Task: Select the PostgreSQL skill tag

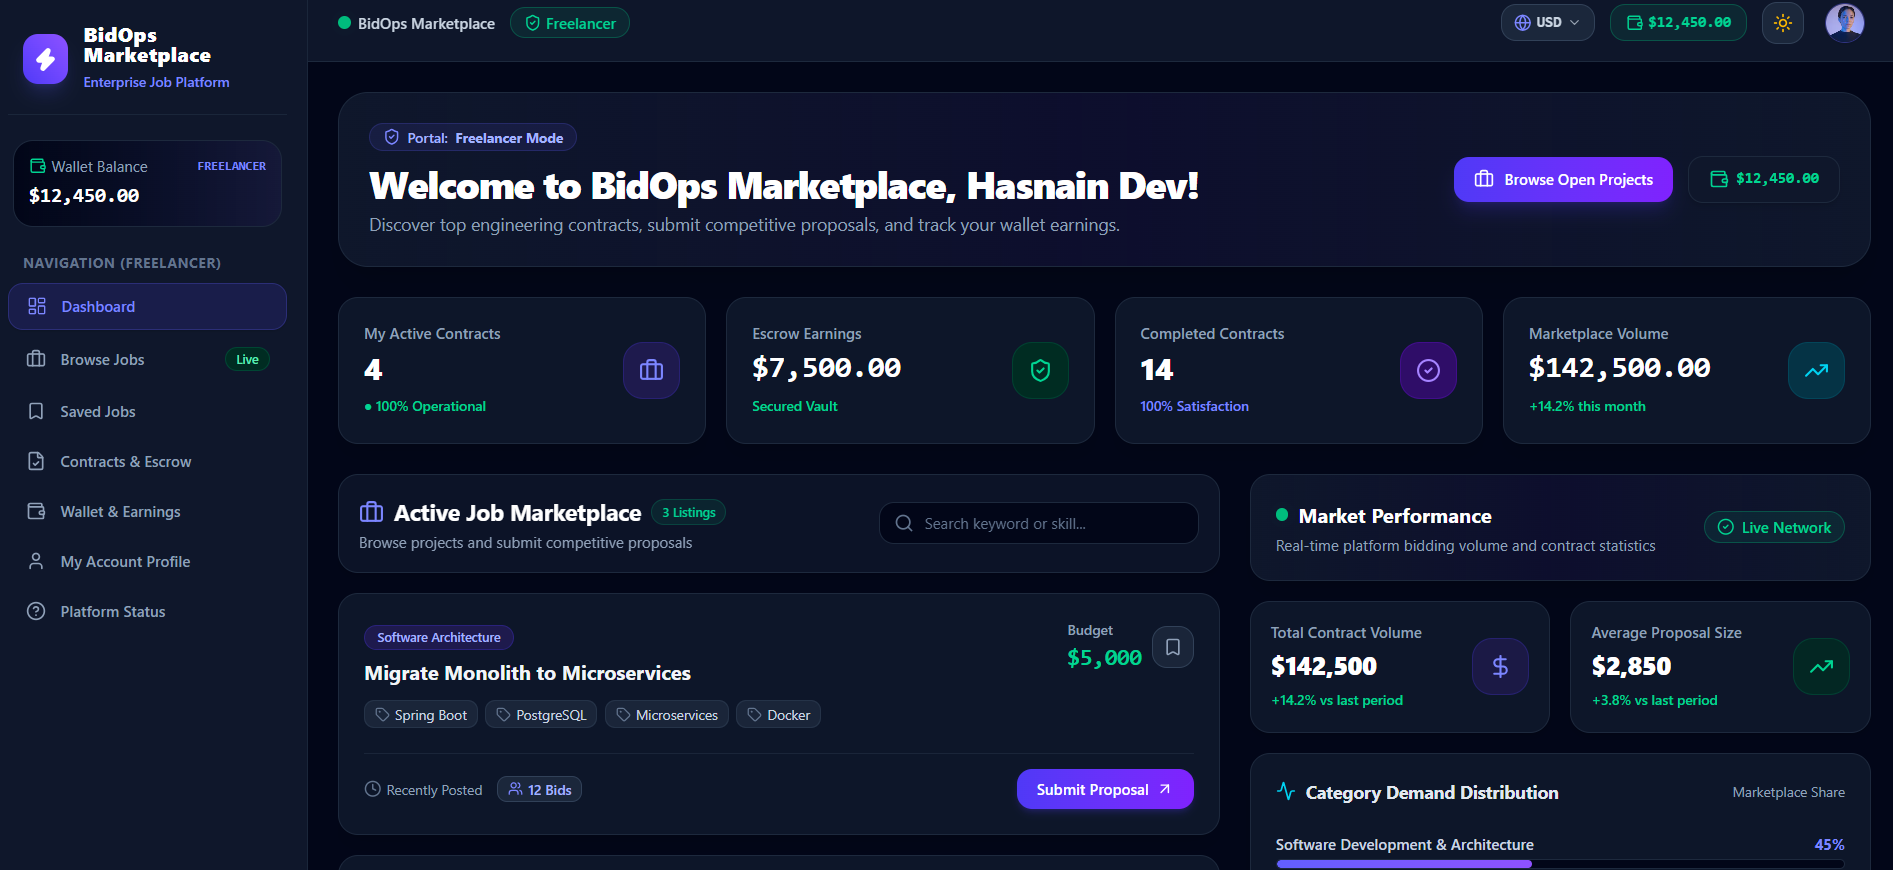Action: pyautogui.click(x=541, y=715)
